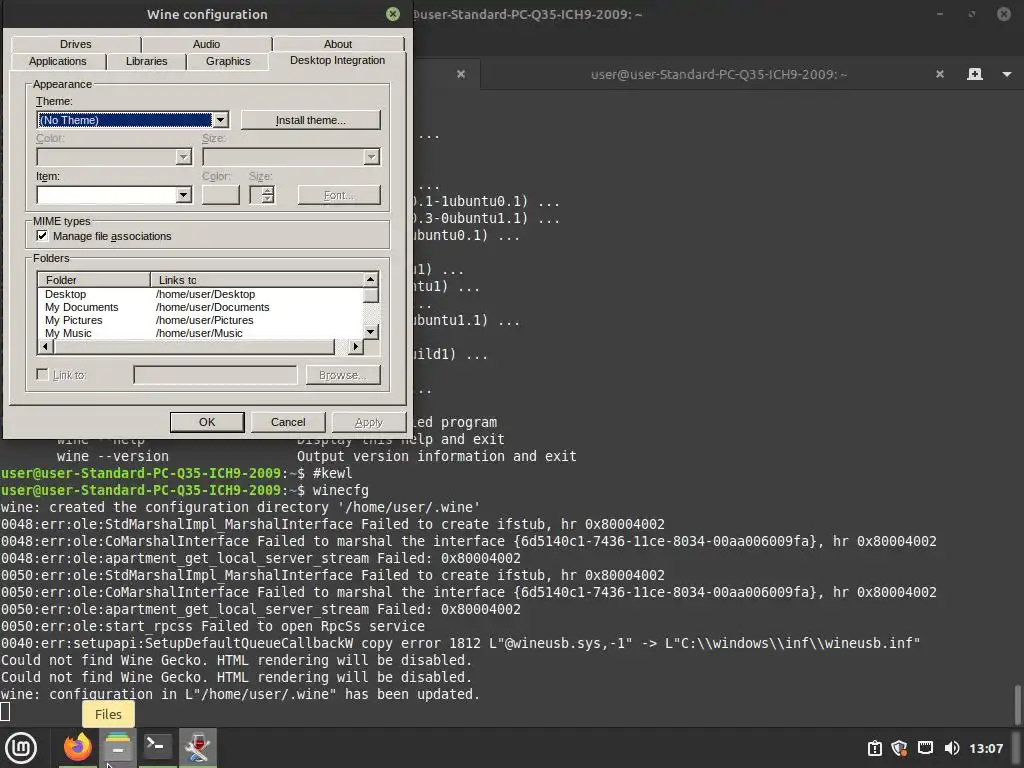Click the Link to path field

click(x=216, y=375)
